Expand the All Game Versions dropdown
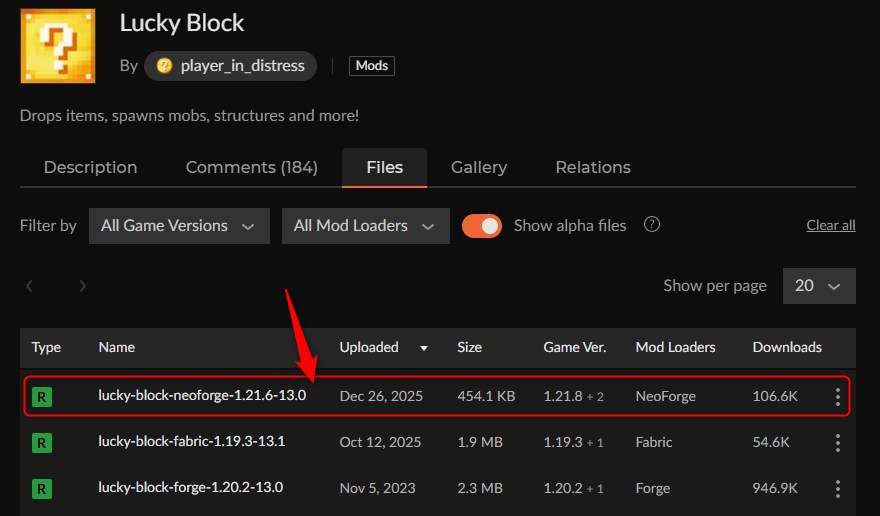The width and height of the screenshot is (880, 516). point(179,226)
